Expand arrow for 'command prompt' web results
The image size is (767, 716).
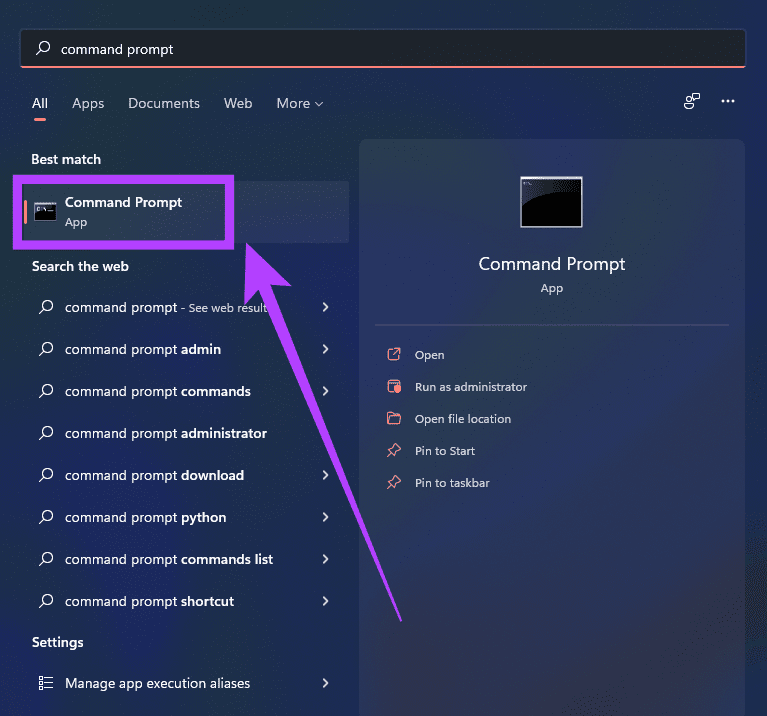coord(325,307)
